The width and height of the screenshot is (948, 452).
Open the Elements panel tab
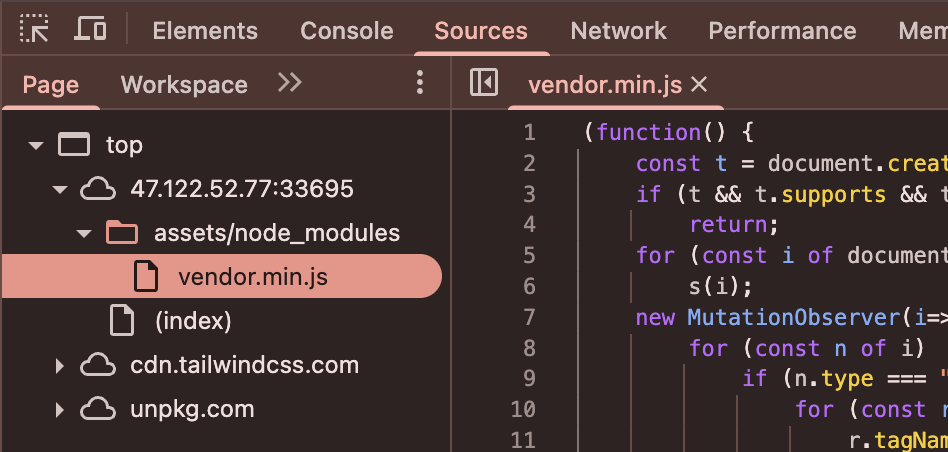tap(204, 31)
